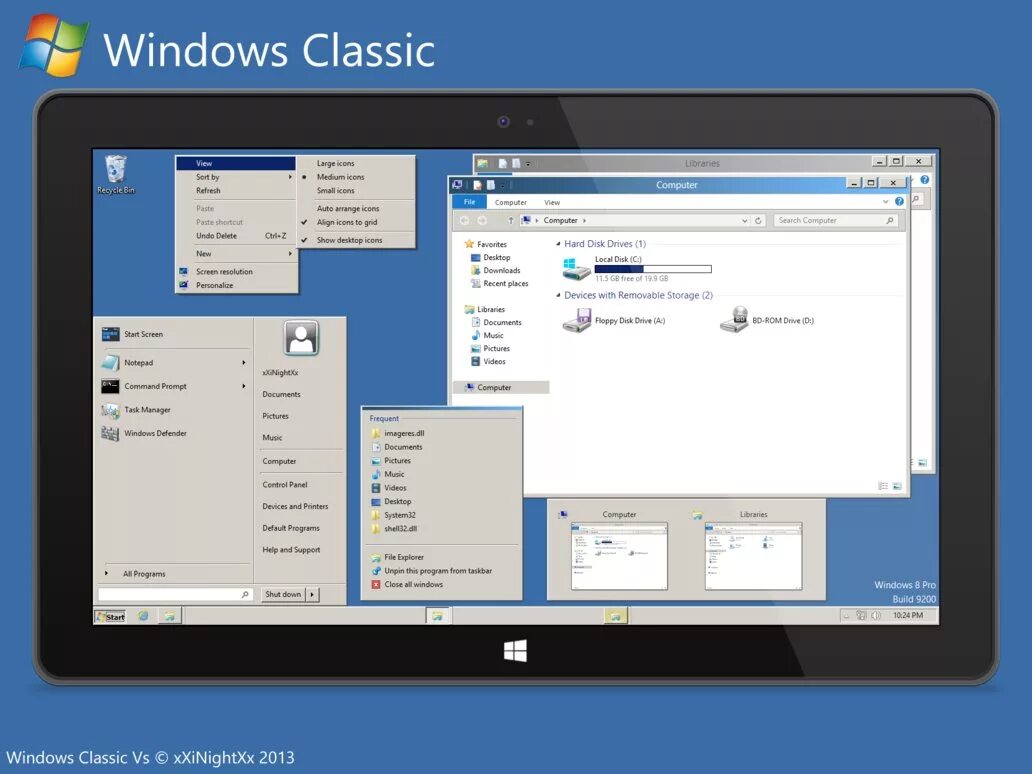The height and width of the screenshot is (774, 1032).
Task: Expand the New submenu arrow
Action: (x=290, y=253)
